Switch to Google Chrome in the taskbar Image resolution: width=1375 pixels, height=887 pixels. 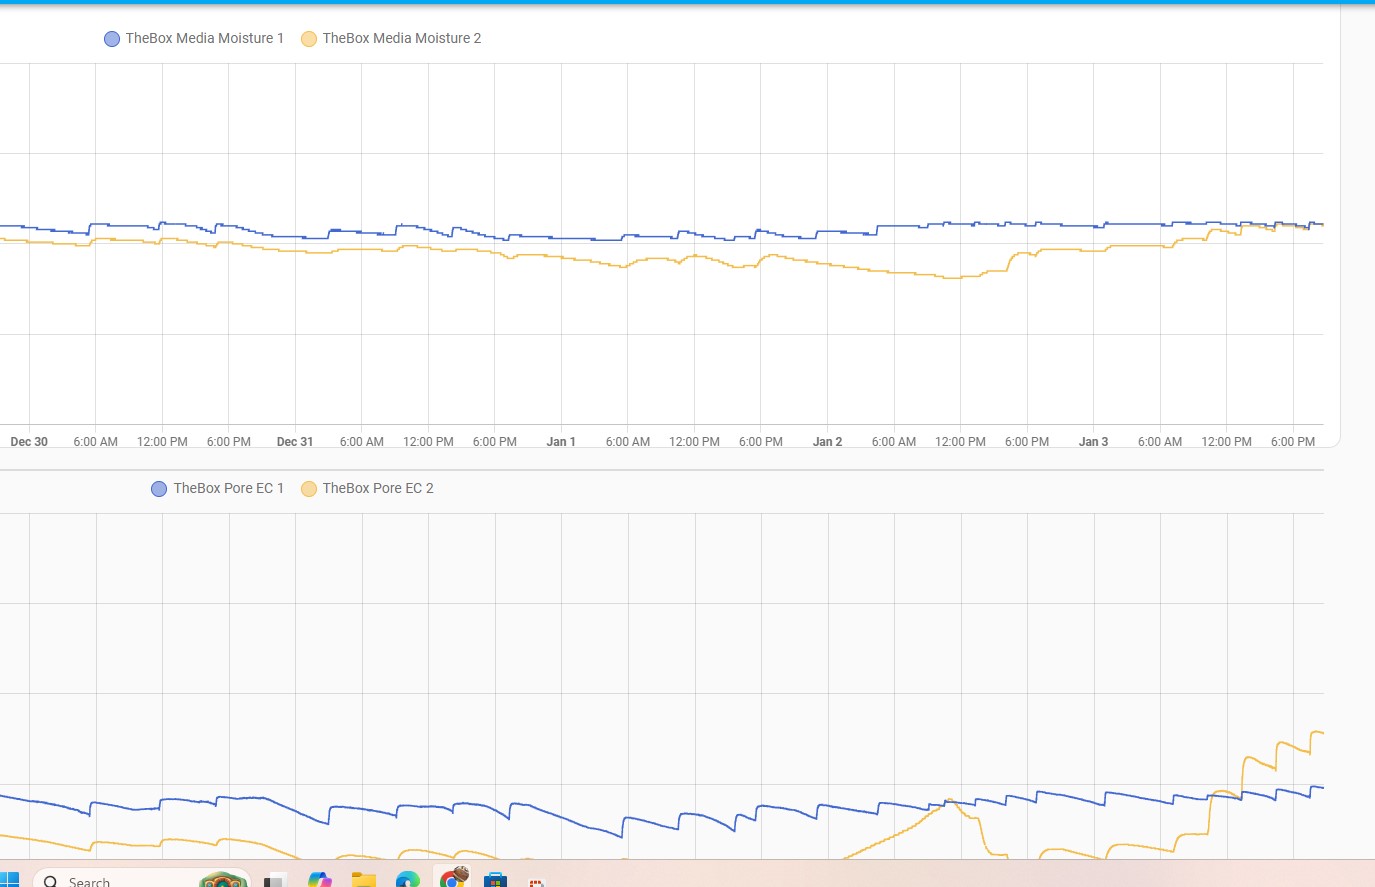click(x=453, y=878)
